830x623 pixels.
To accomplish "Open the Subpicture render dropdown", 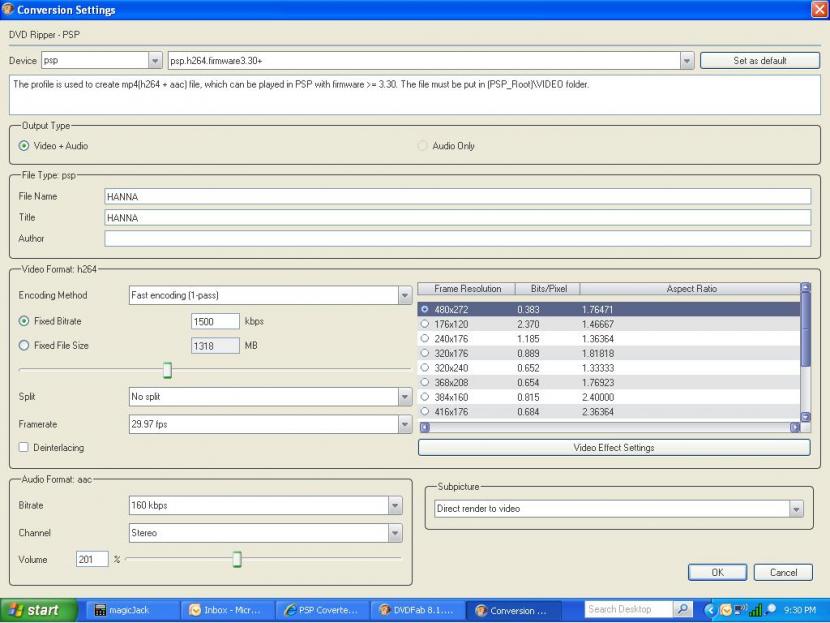I will click(x=796, y=509).
